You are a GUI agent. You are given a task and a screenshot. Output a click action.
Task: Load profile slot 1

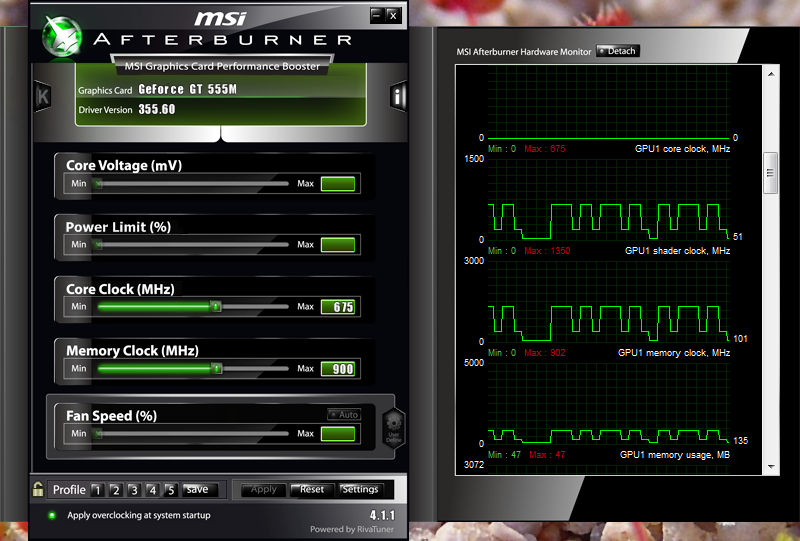(97, 490)
